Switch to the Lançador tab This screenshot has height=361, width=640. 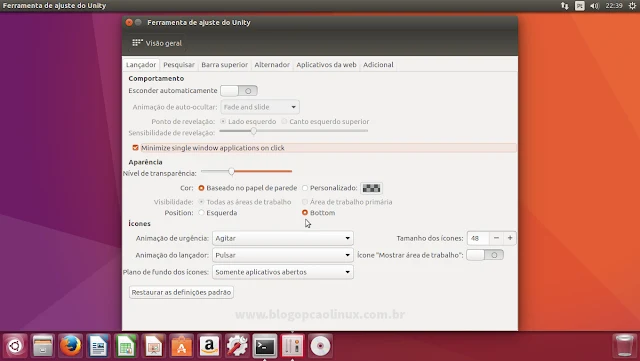tap(141, 65)
